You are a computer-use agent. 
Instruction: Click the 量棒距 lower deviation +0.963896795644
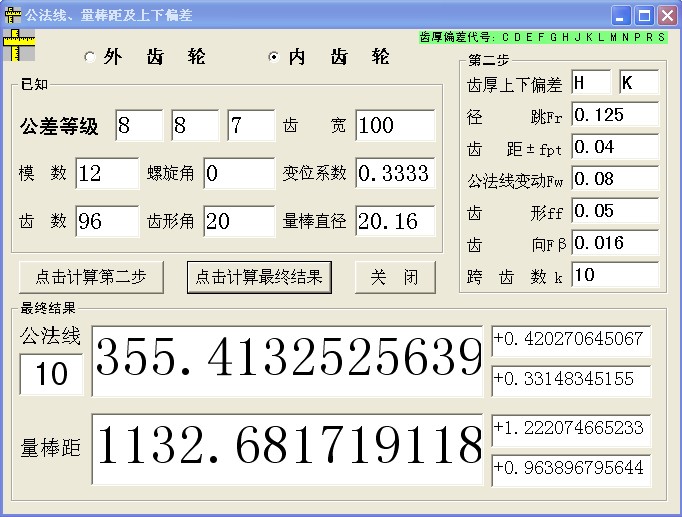(x=571, y=470)
